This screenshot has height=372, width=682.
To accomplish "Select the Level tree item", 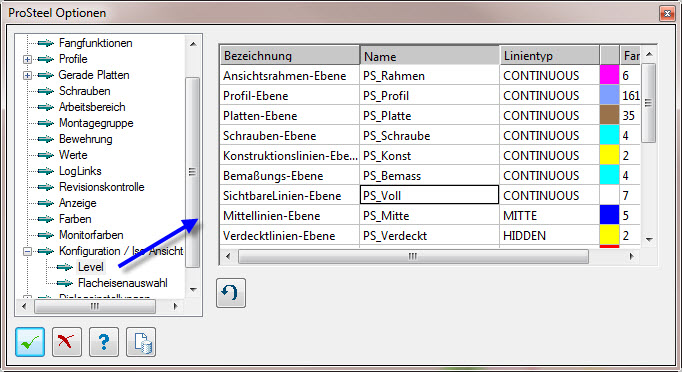I will (90, 267).
